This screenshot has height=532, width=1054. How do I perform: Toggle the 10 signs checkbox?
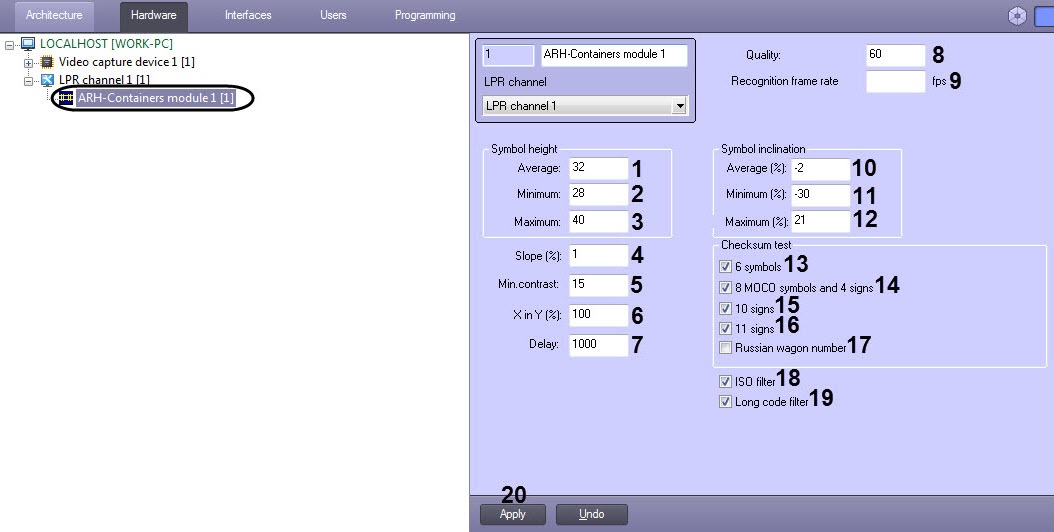tap(725, 308)
